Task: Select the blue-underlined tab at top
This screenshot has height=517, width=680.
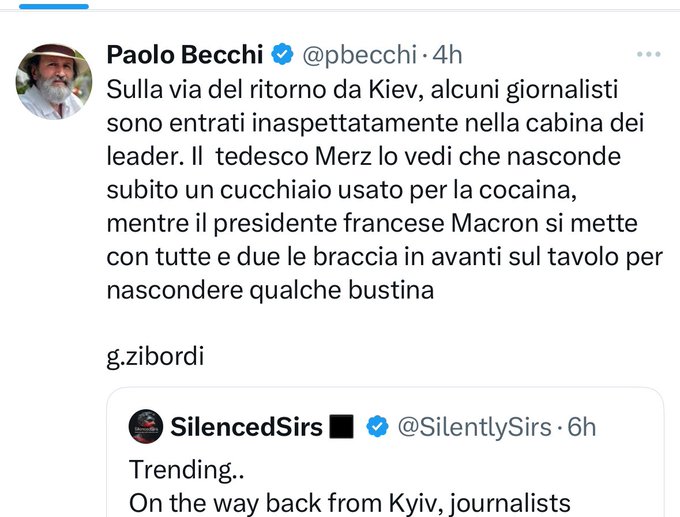Action: click(x=45, y=5)
